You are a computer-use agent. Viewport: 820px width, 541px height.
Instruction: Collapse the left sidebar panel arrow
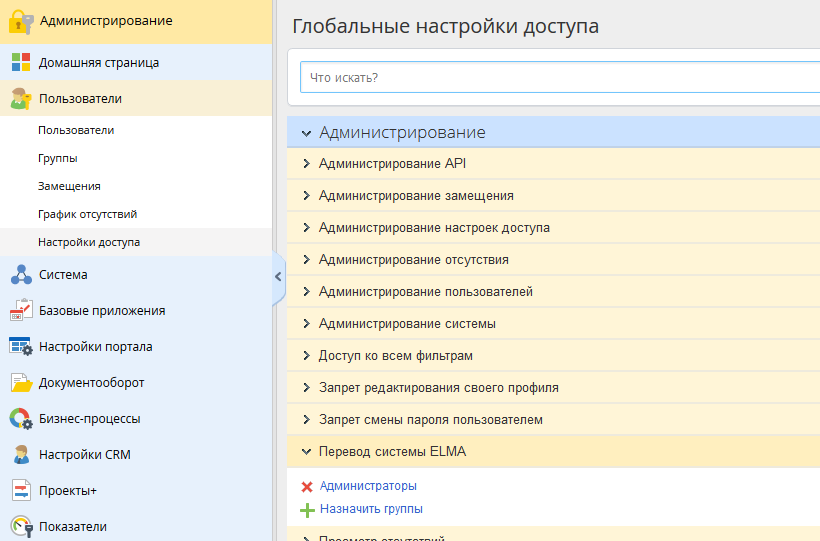[278, 277]
